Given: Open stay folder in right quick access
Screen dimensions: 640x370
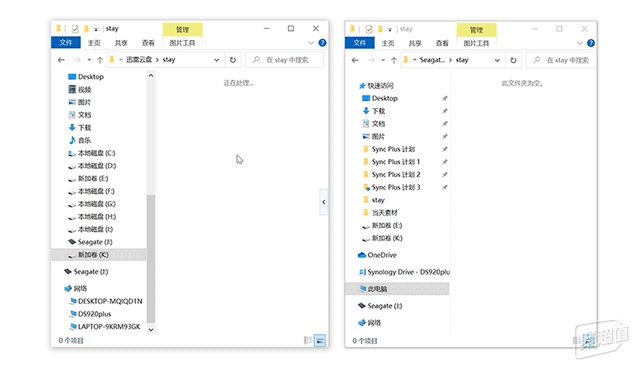Looking at the screenshot, I should pos(373,200).
